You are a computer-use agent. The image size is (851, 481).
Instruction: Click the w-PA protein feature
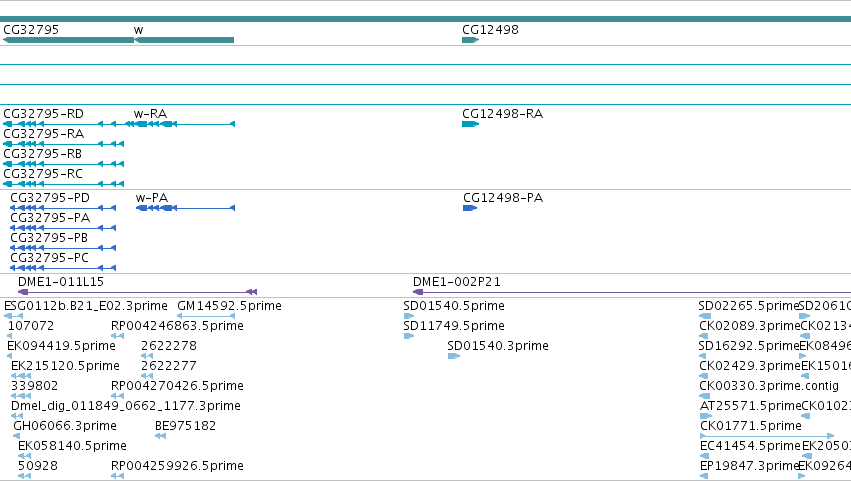click(x=185, y=208)
